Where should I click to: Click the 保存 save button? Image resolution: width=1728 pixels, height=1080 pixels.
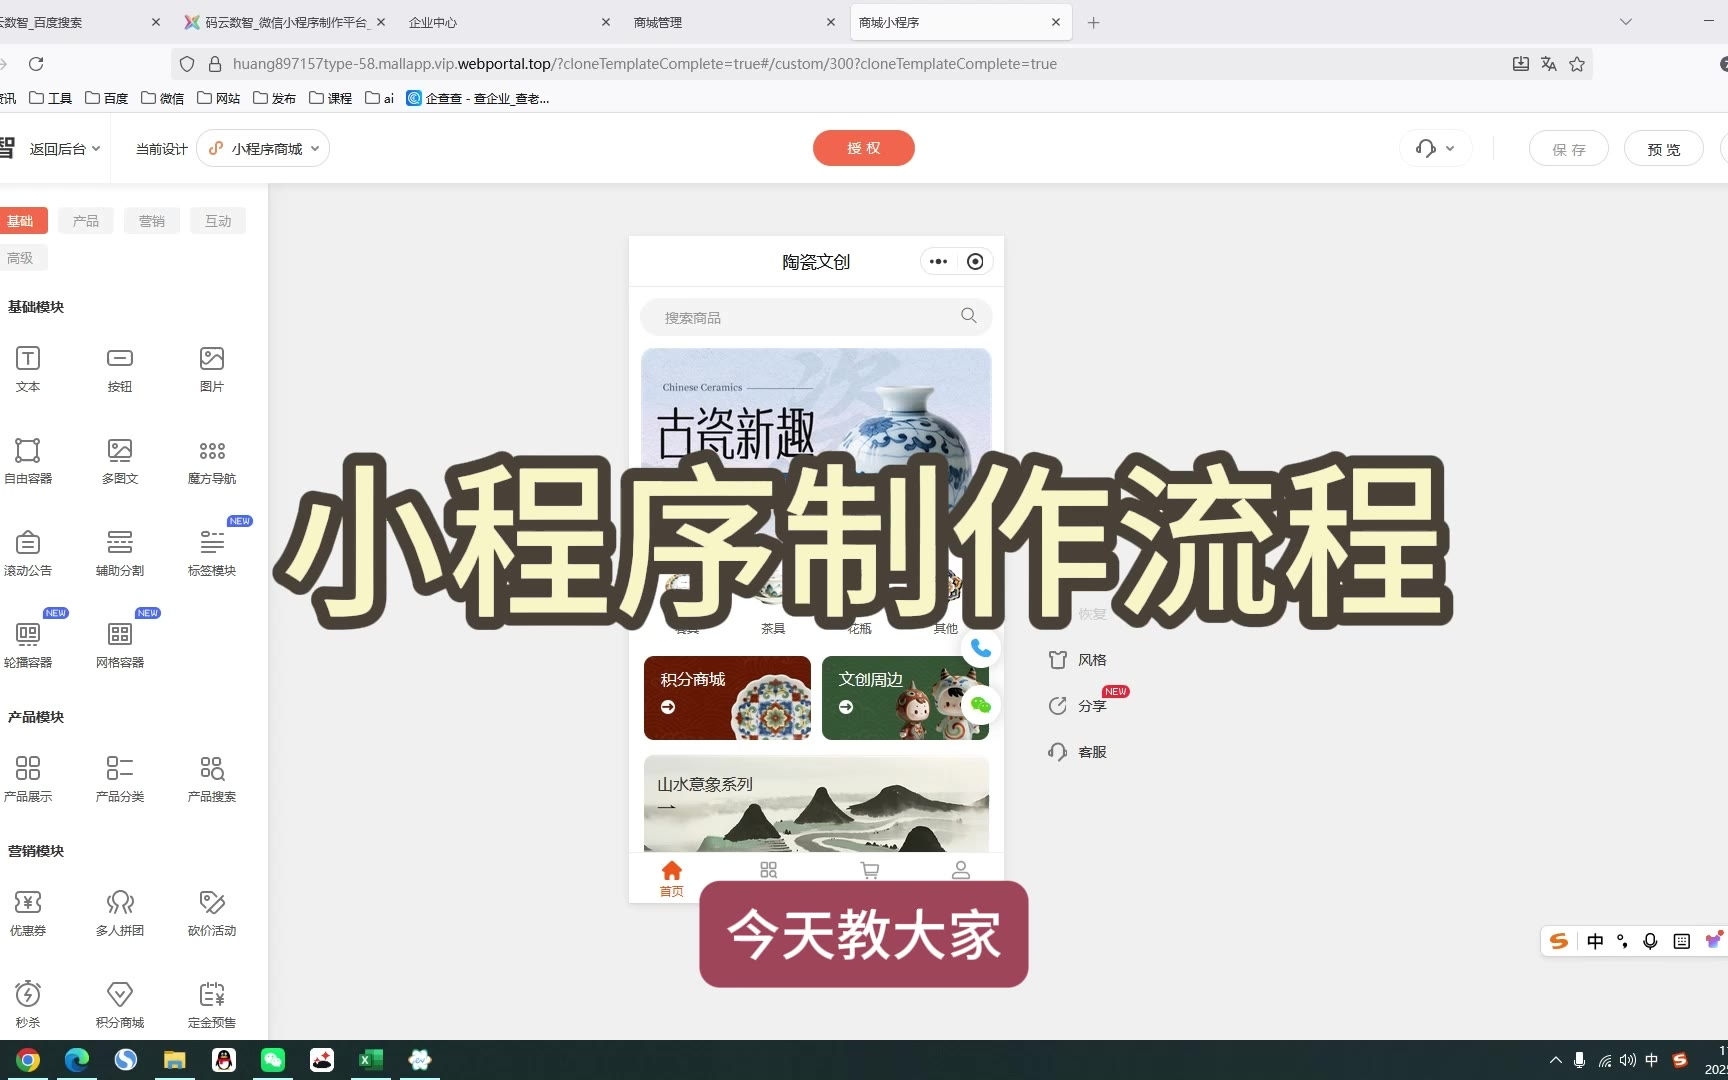pyautogui.click(x=1569, y=149)
